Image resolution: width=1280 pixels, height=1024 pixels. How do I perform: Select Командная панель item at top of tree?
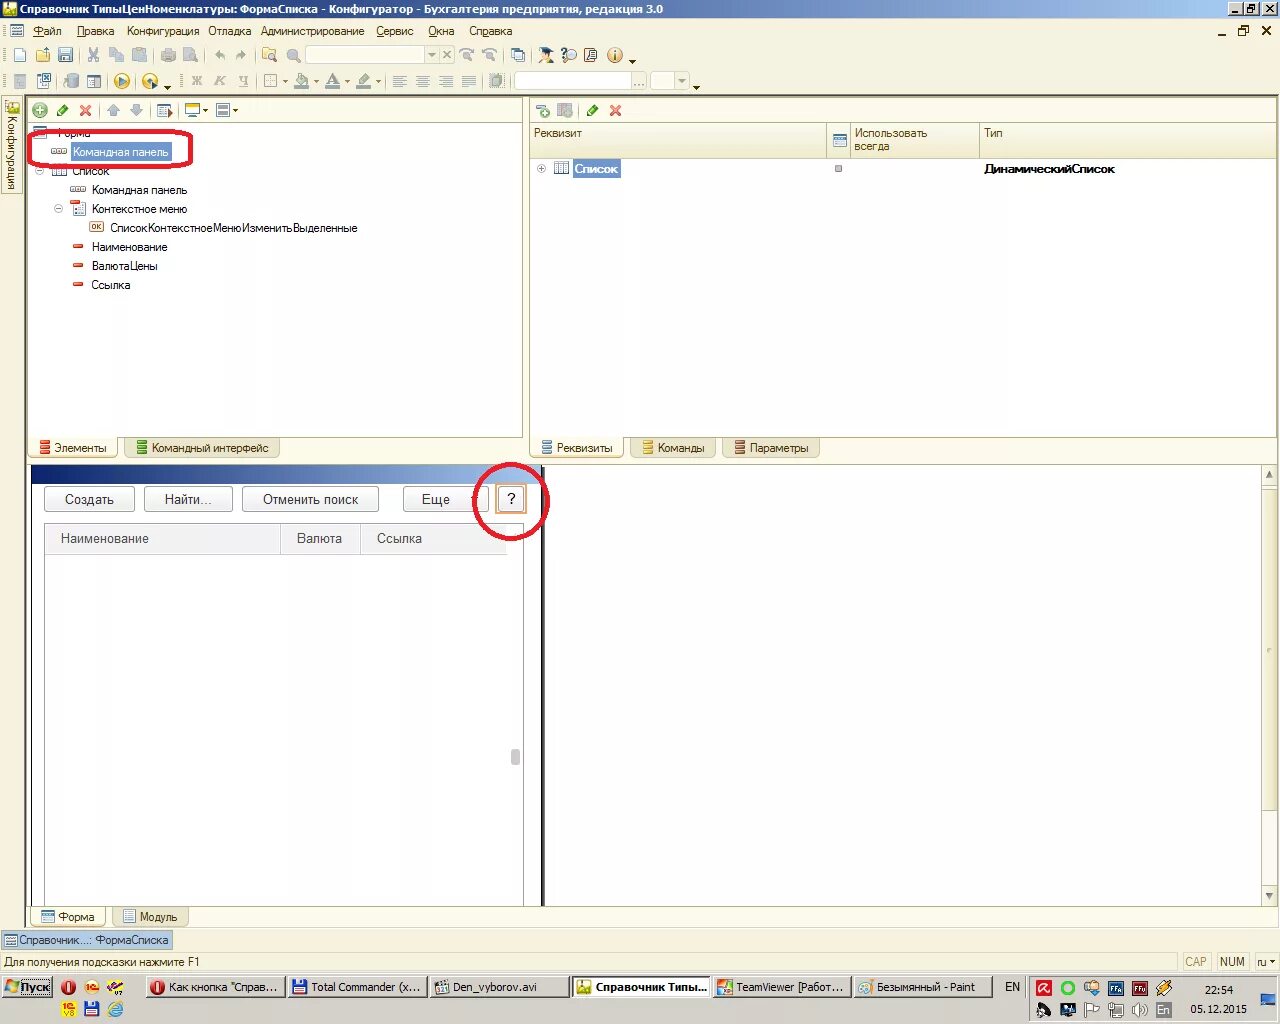120,152
